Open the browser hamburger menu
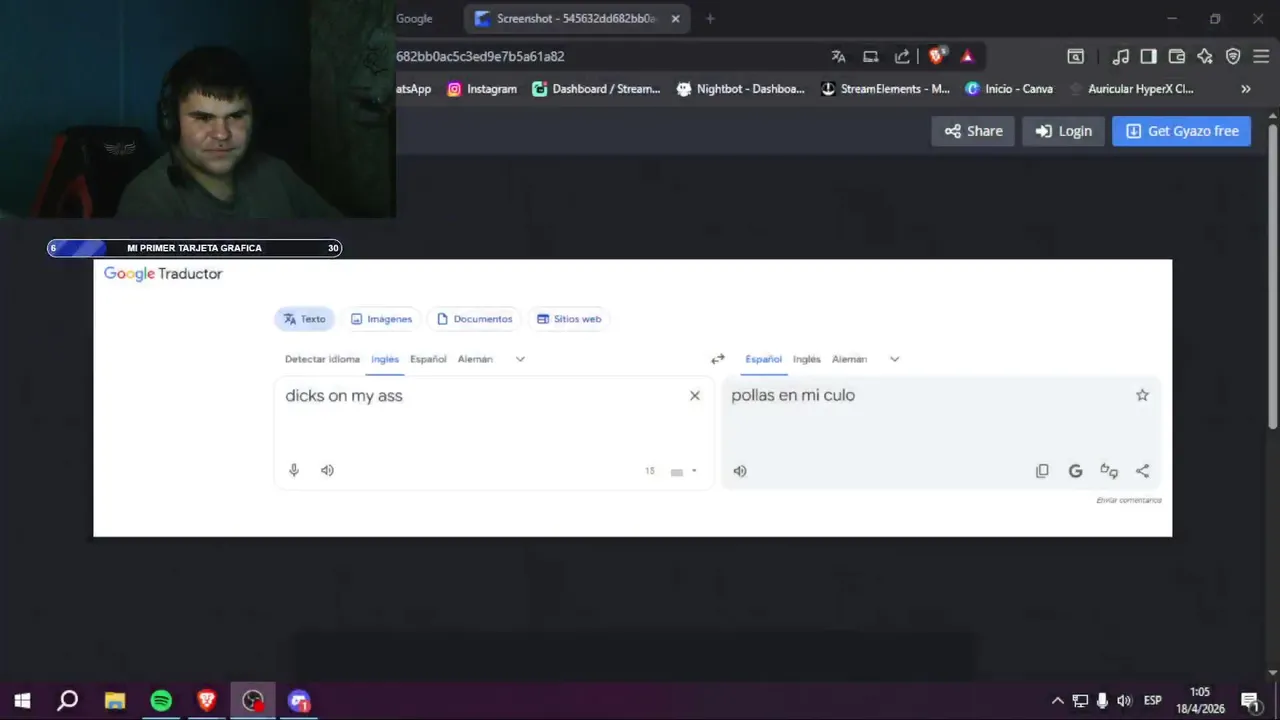Viewport: 1280px width, 720px height. (x=1260, y=56)
